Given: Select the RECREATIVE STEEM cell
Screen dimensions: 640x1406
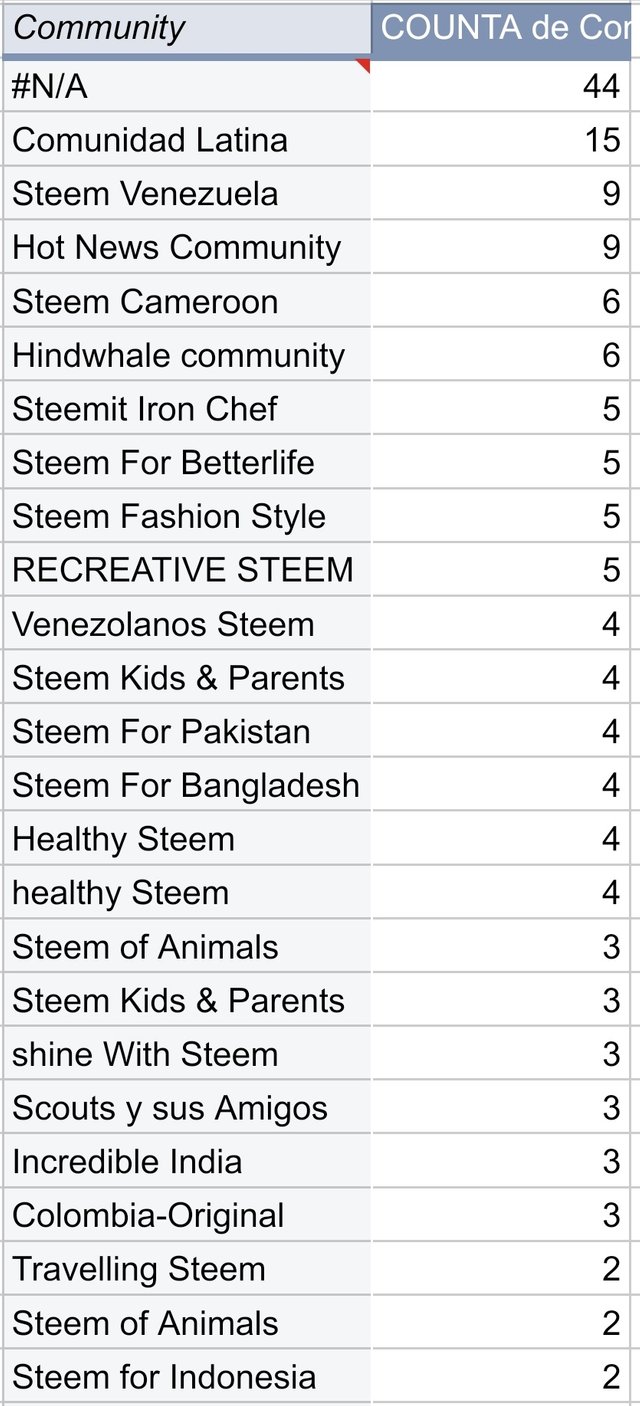Looking at the screenshot, I should (x=186, y=570).
